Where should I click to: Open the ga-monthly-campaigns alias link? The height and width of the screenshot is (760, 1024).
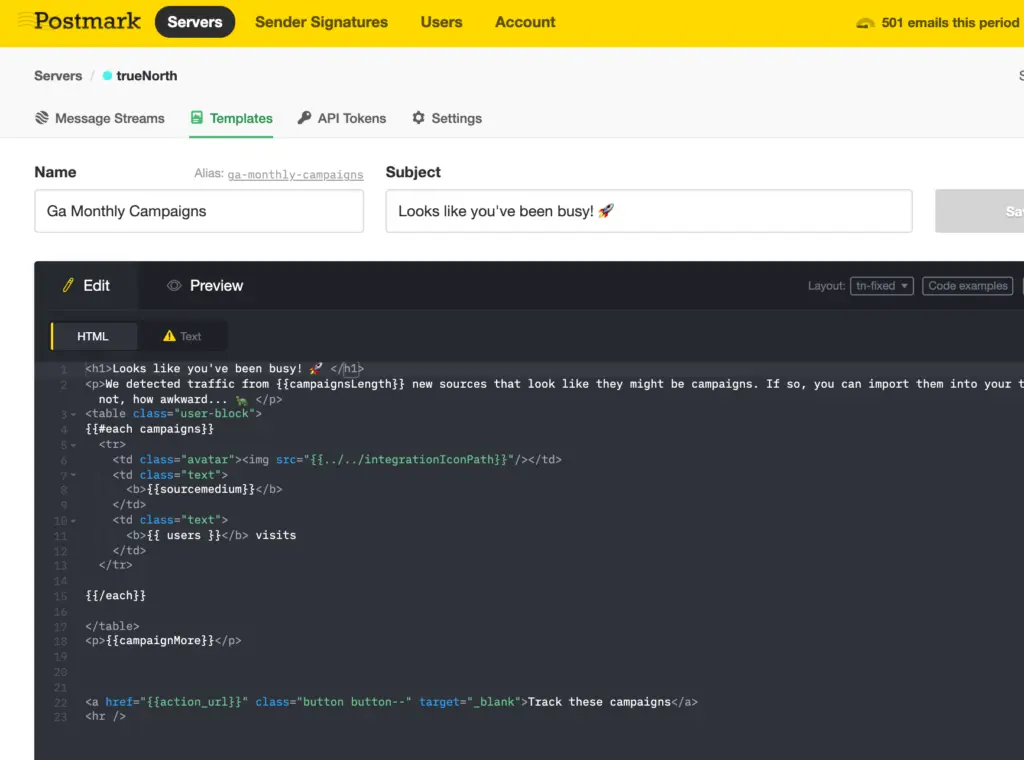[x=295, y=174]
